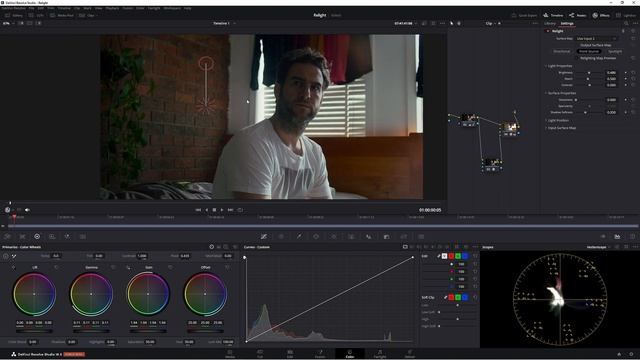Open the Color Match palette
The width and height of the screenshot is (640, 360).
tap(22, 236)
